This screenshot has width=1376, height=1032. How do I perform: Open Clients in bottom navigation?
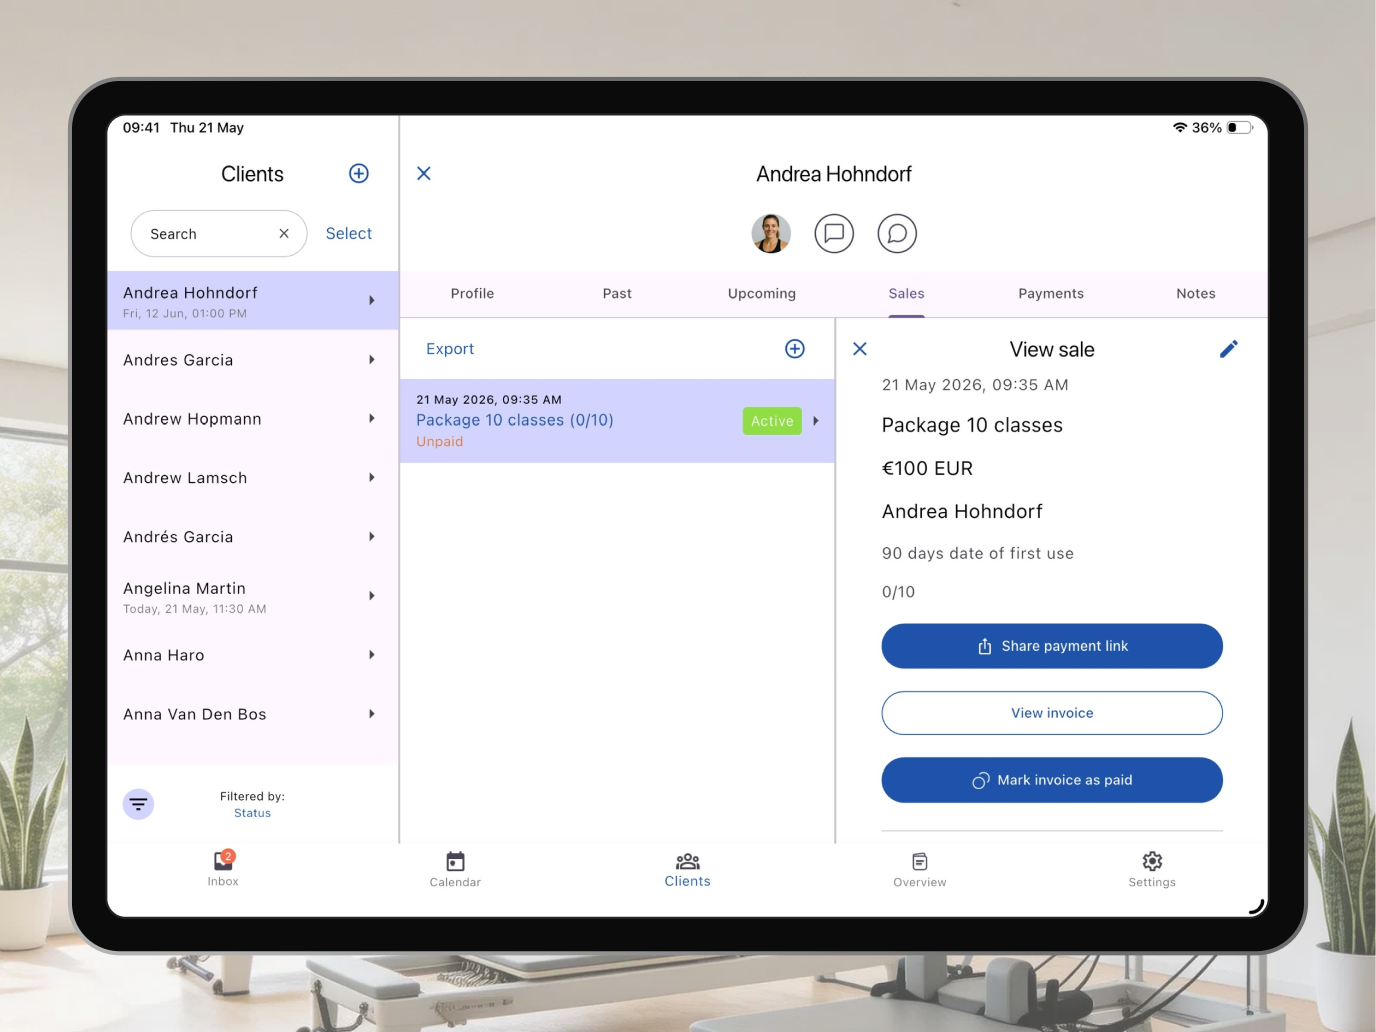(688, 868)
